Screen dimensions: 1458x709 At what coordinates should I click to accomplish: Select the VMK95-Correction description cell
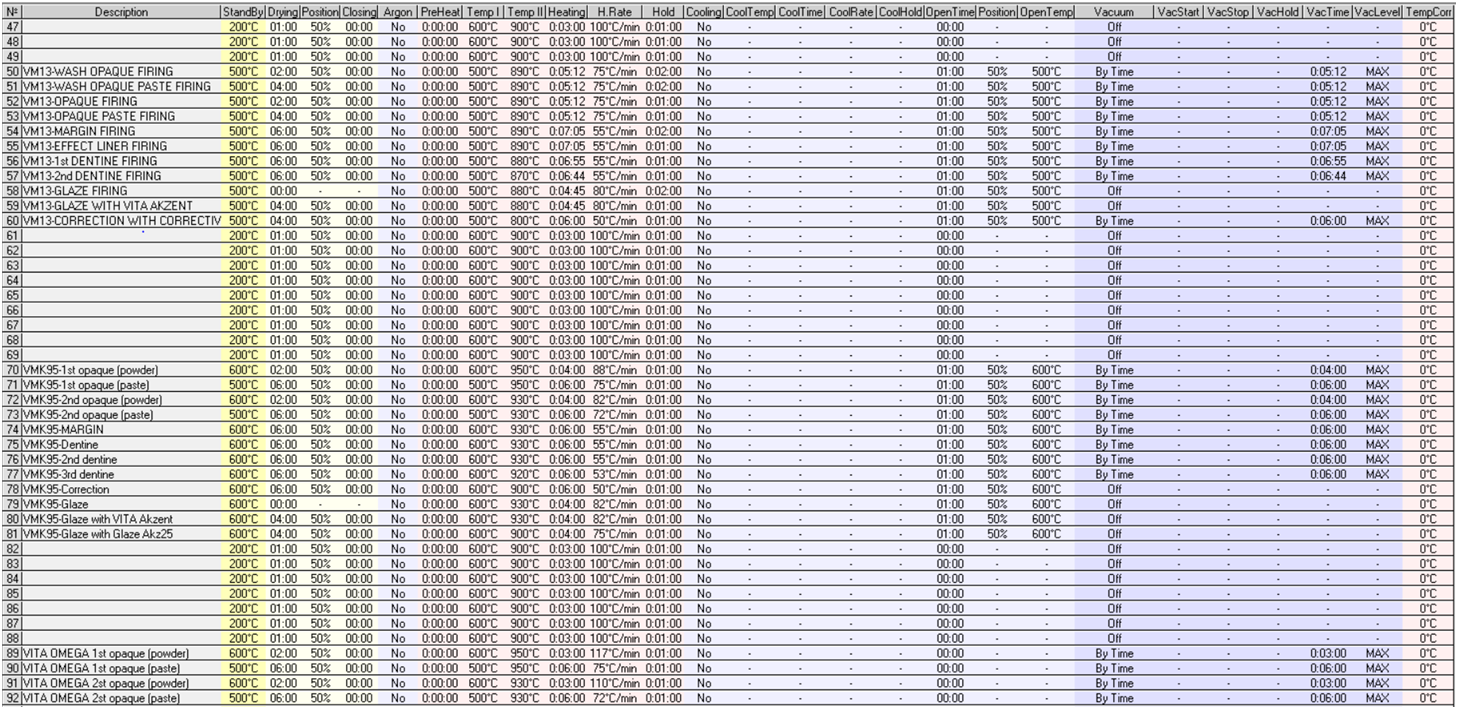click(x=121, y=489)
